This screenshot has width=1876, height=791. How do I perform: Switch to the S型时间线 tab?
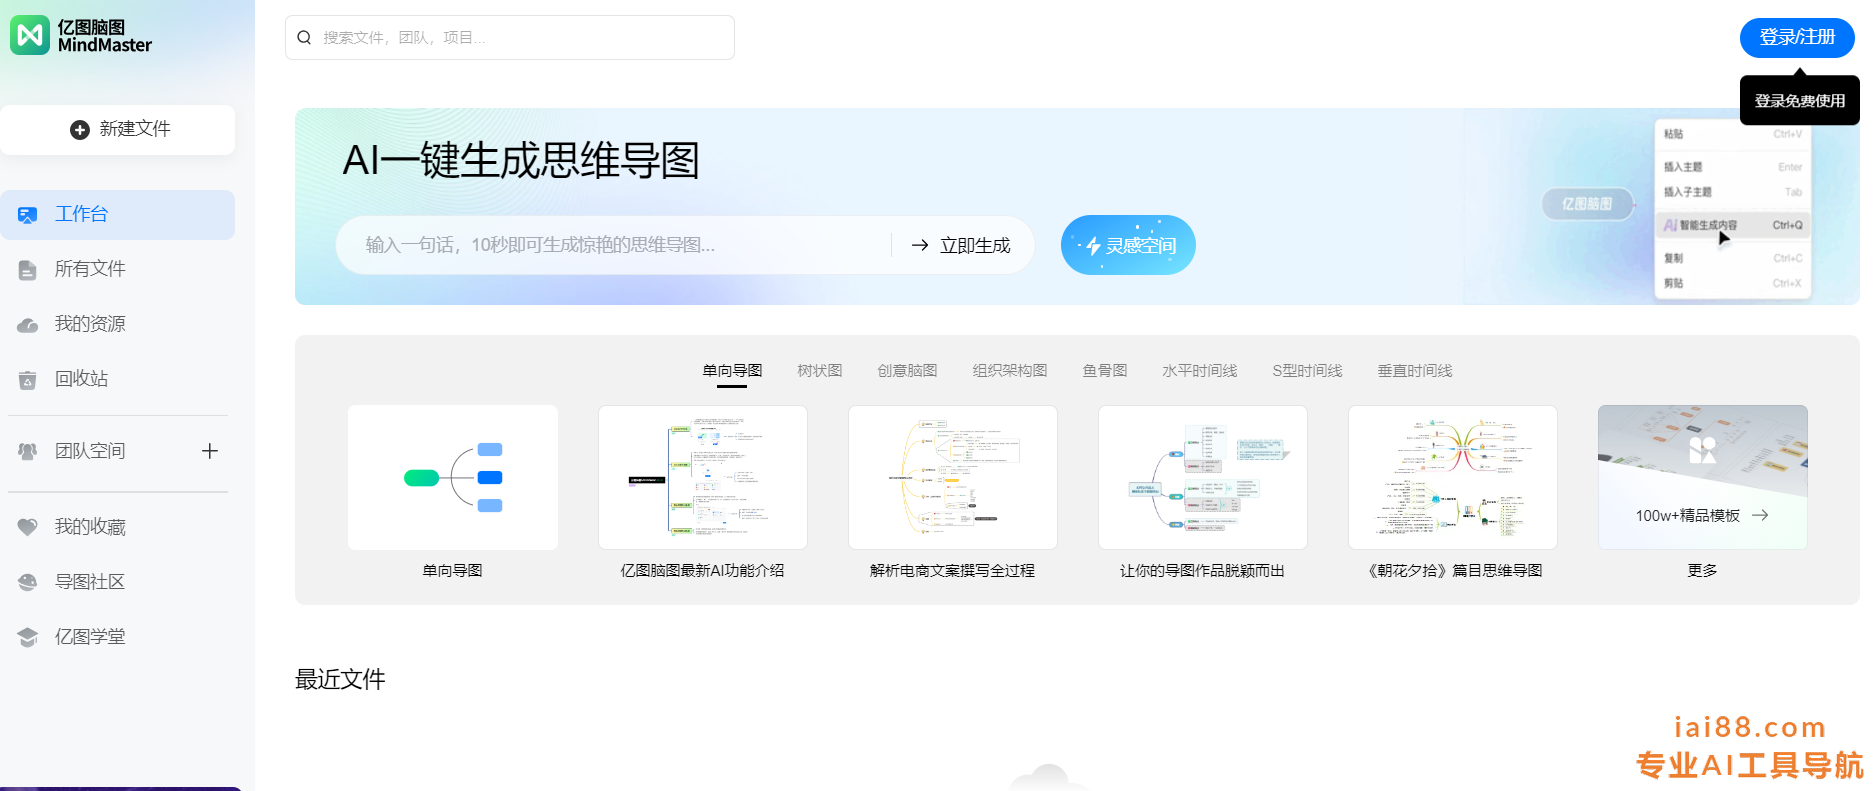1307,371
